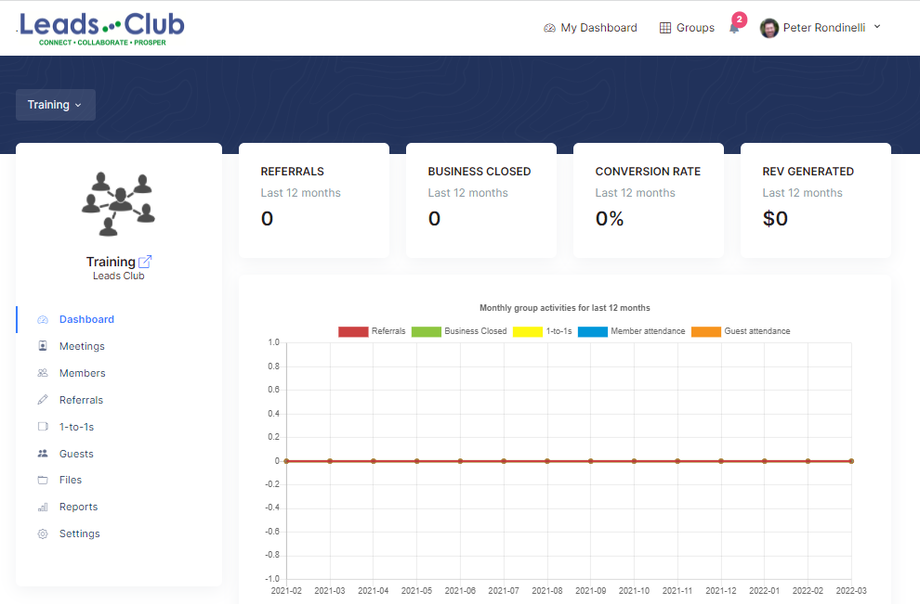Click the chart title 'Monthly group activities'
Image resolution: width=920 pixels, height=604 pixels.
pyautogui.click(x=564, y=308)
